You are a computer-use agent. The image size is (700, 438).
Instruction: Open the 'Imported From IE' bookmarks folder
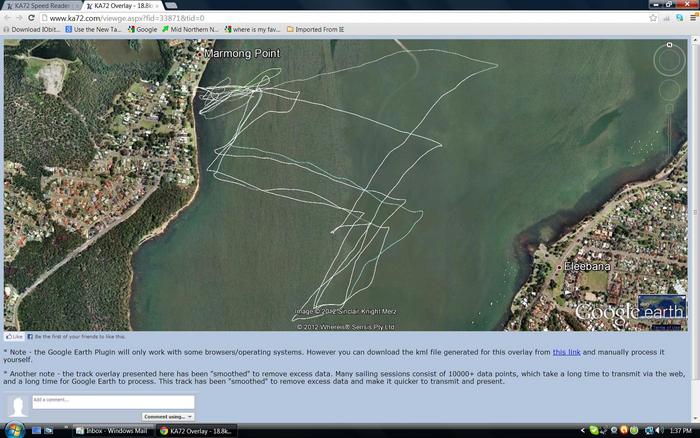315,30
